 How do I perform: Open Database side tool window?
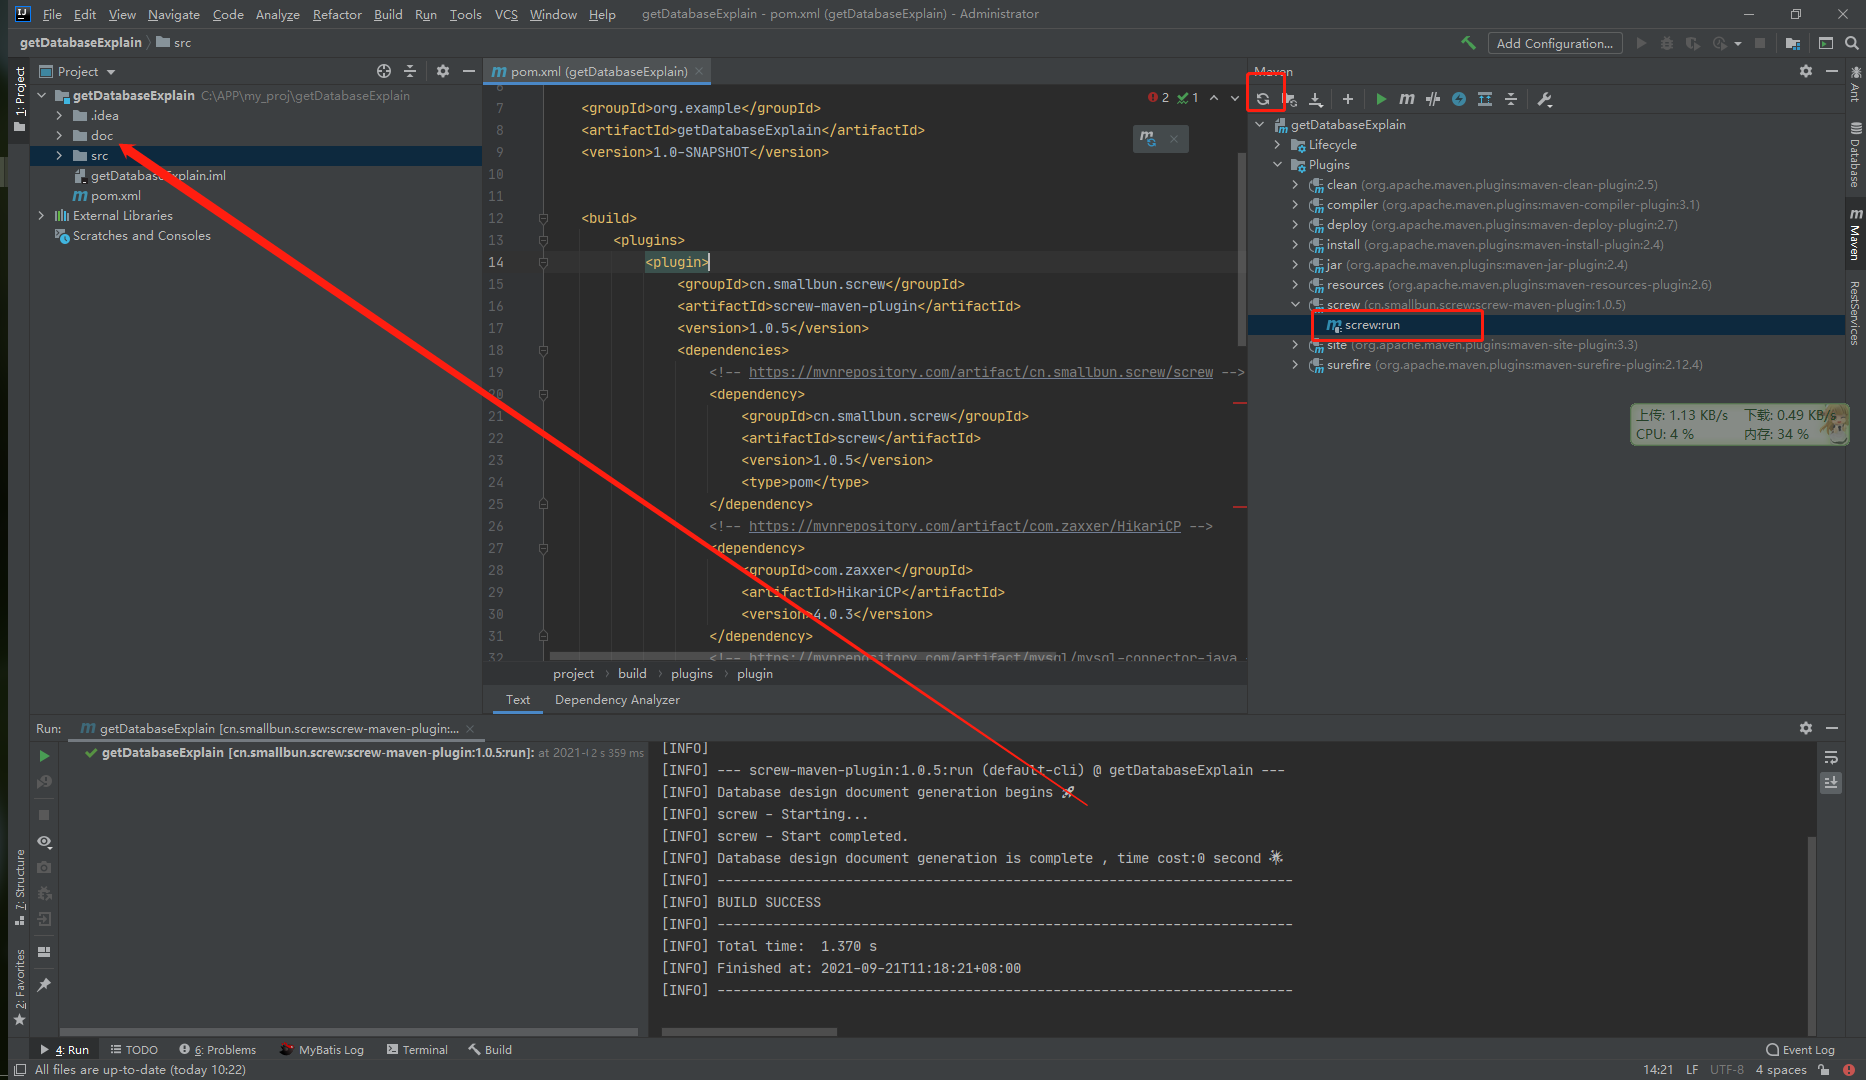pos(1855,155)
